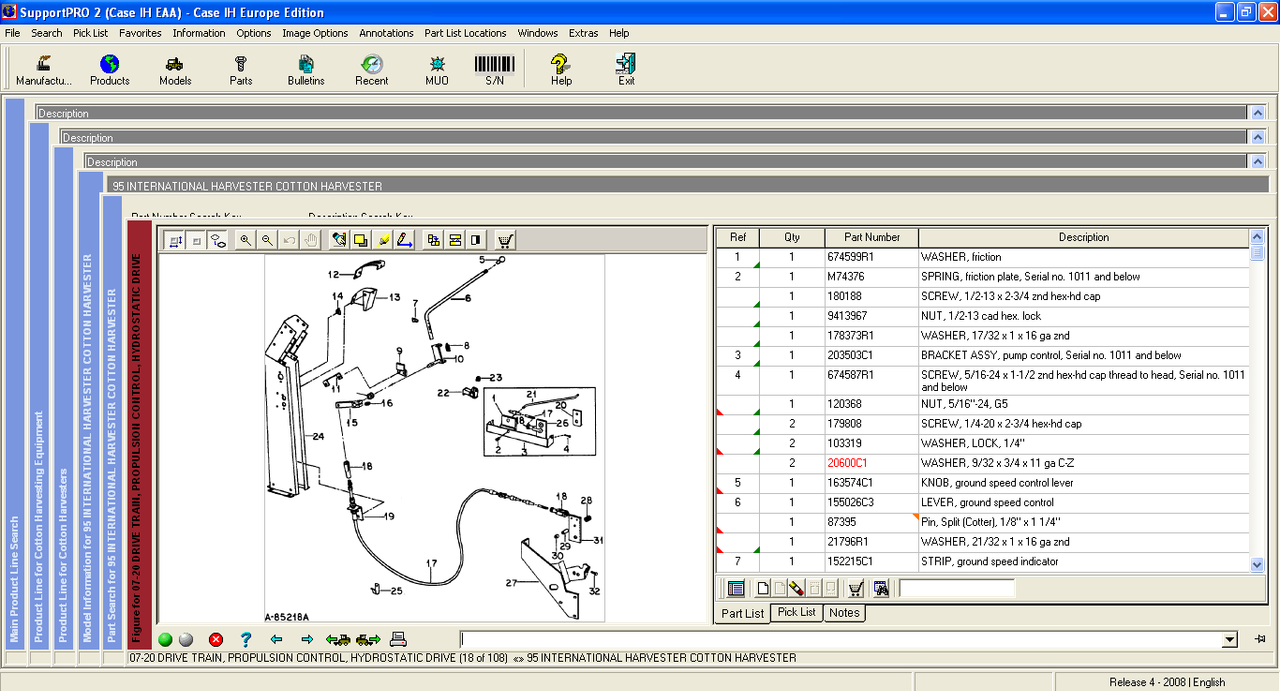
Task: Click the red cancel X icon
Action: pos(216,639)
